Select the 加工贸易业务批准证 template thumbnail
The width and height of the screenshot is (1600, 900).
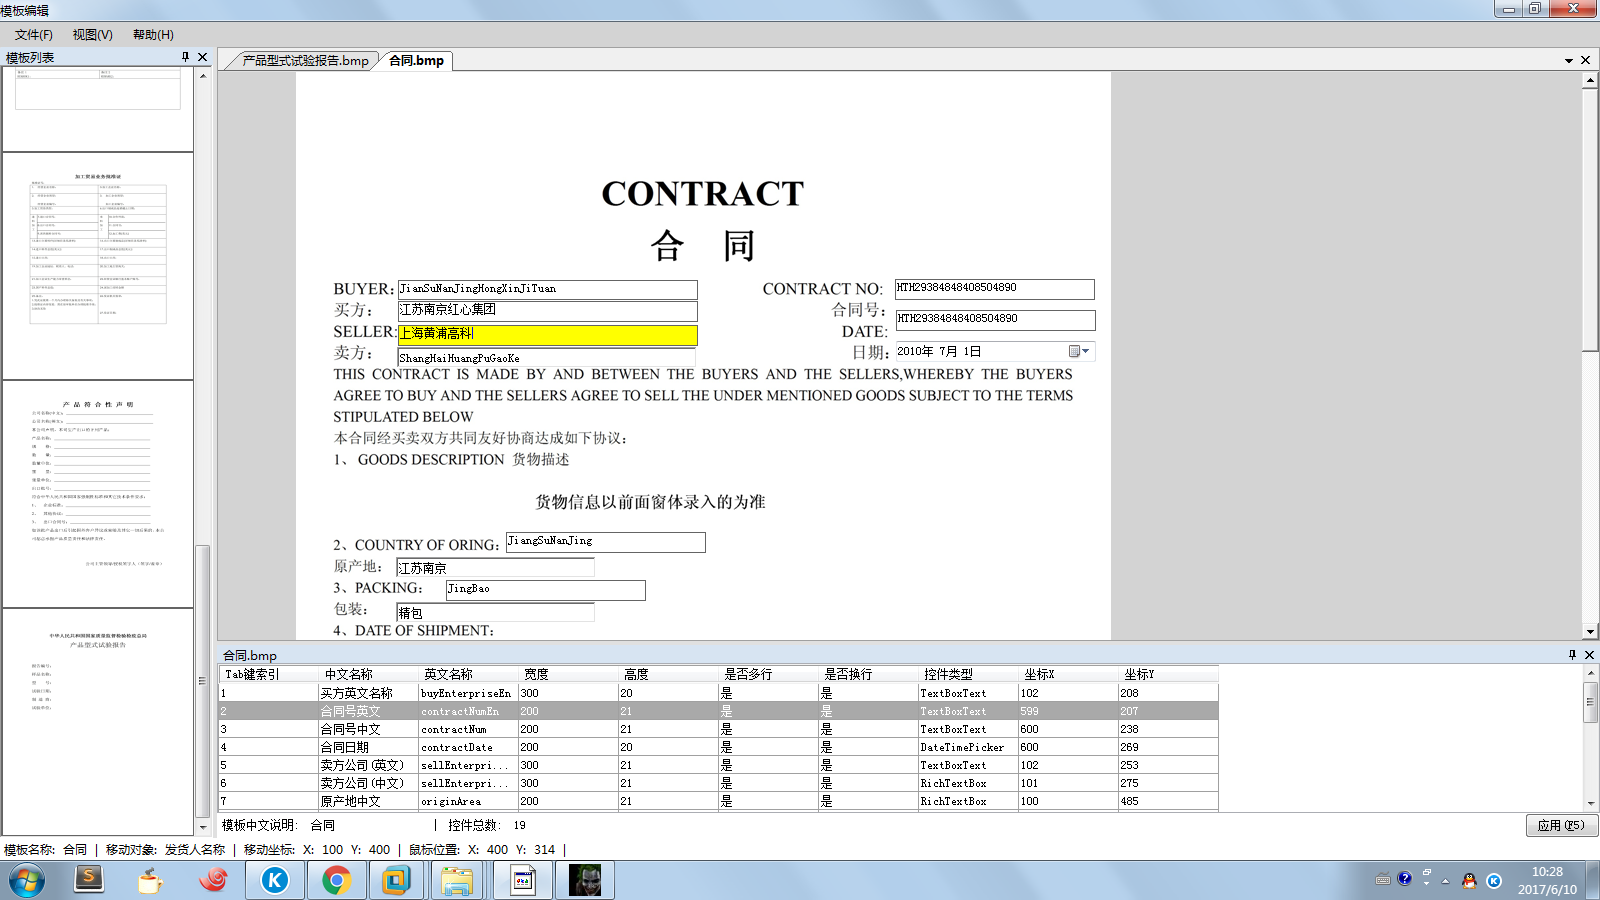[x=98, y=266]
